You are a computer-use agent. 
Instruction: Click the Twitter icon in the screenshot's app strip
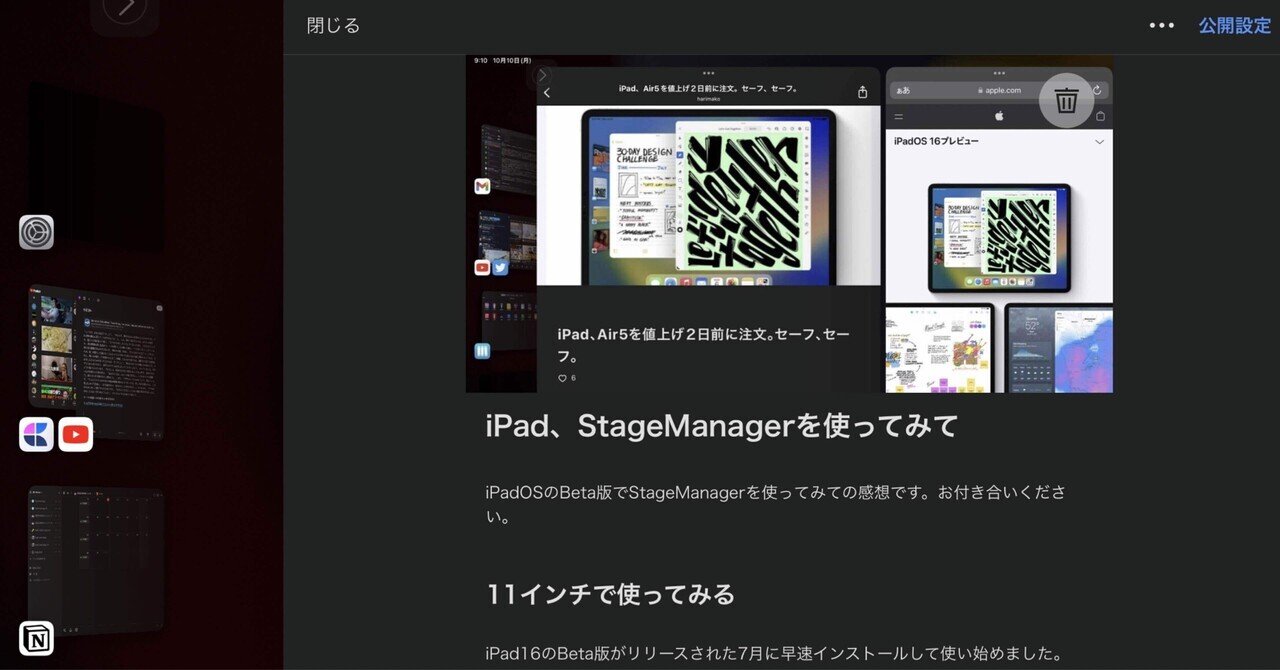tap(500, 267)
